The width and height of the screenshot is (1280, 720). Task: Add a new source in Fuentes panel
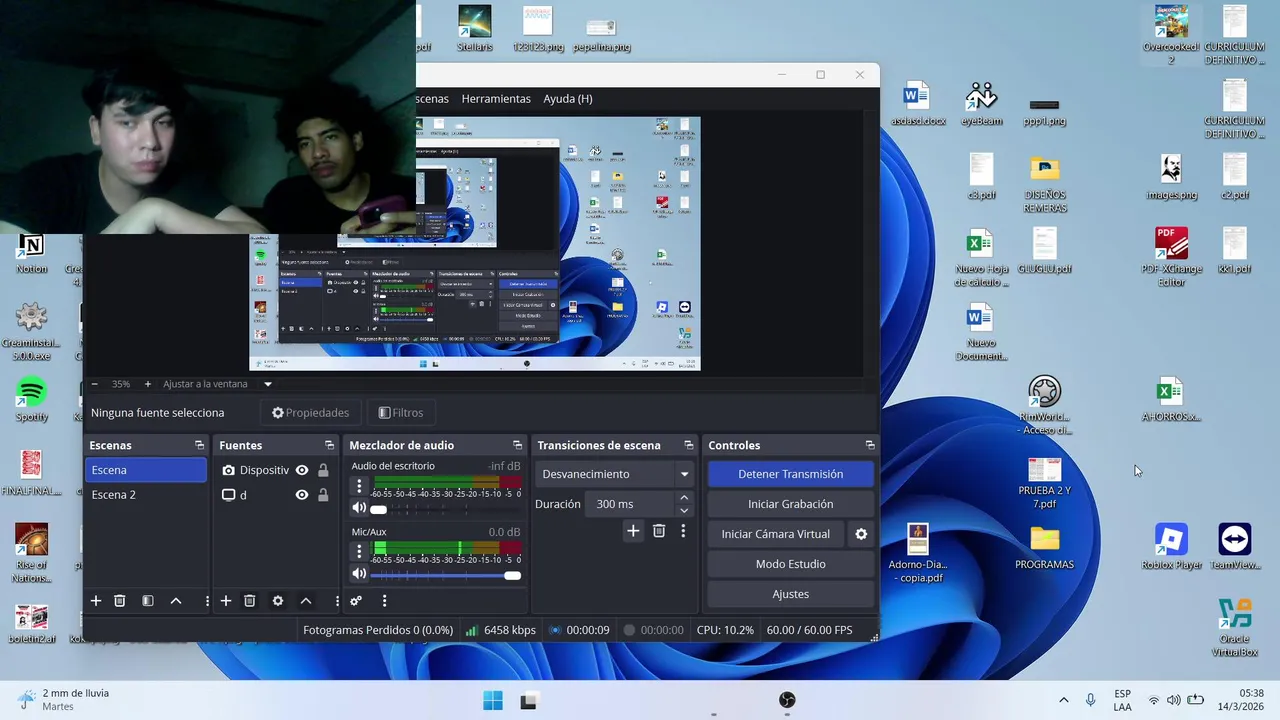(226, 601)
